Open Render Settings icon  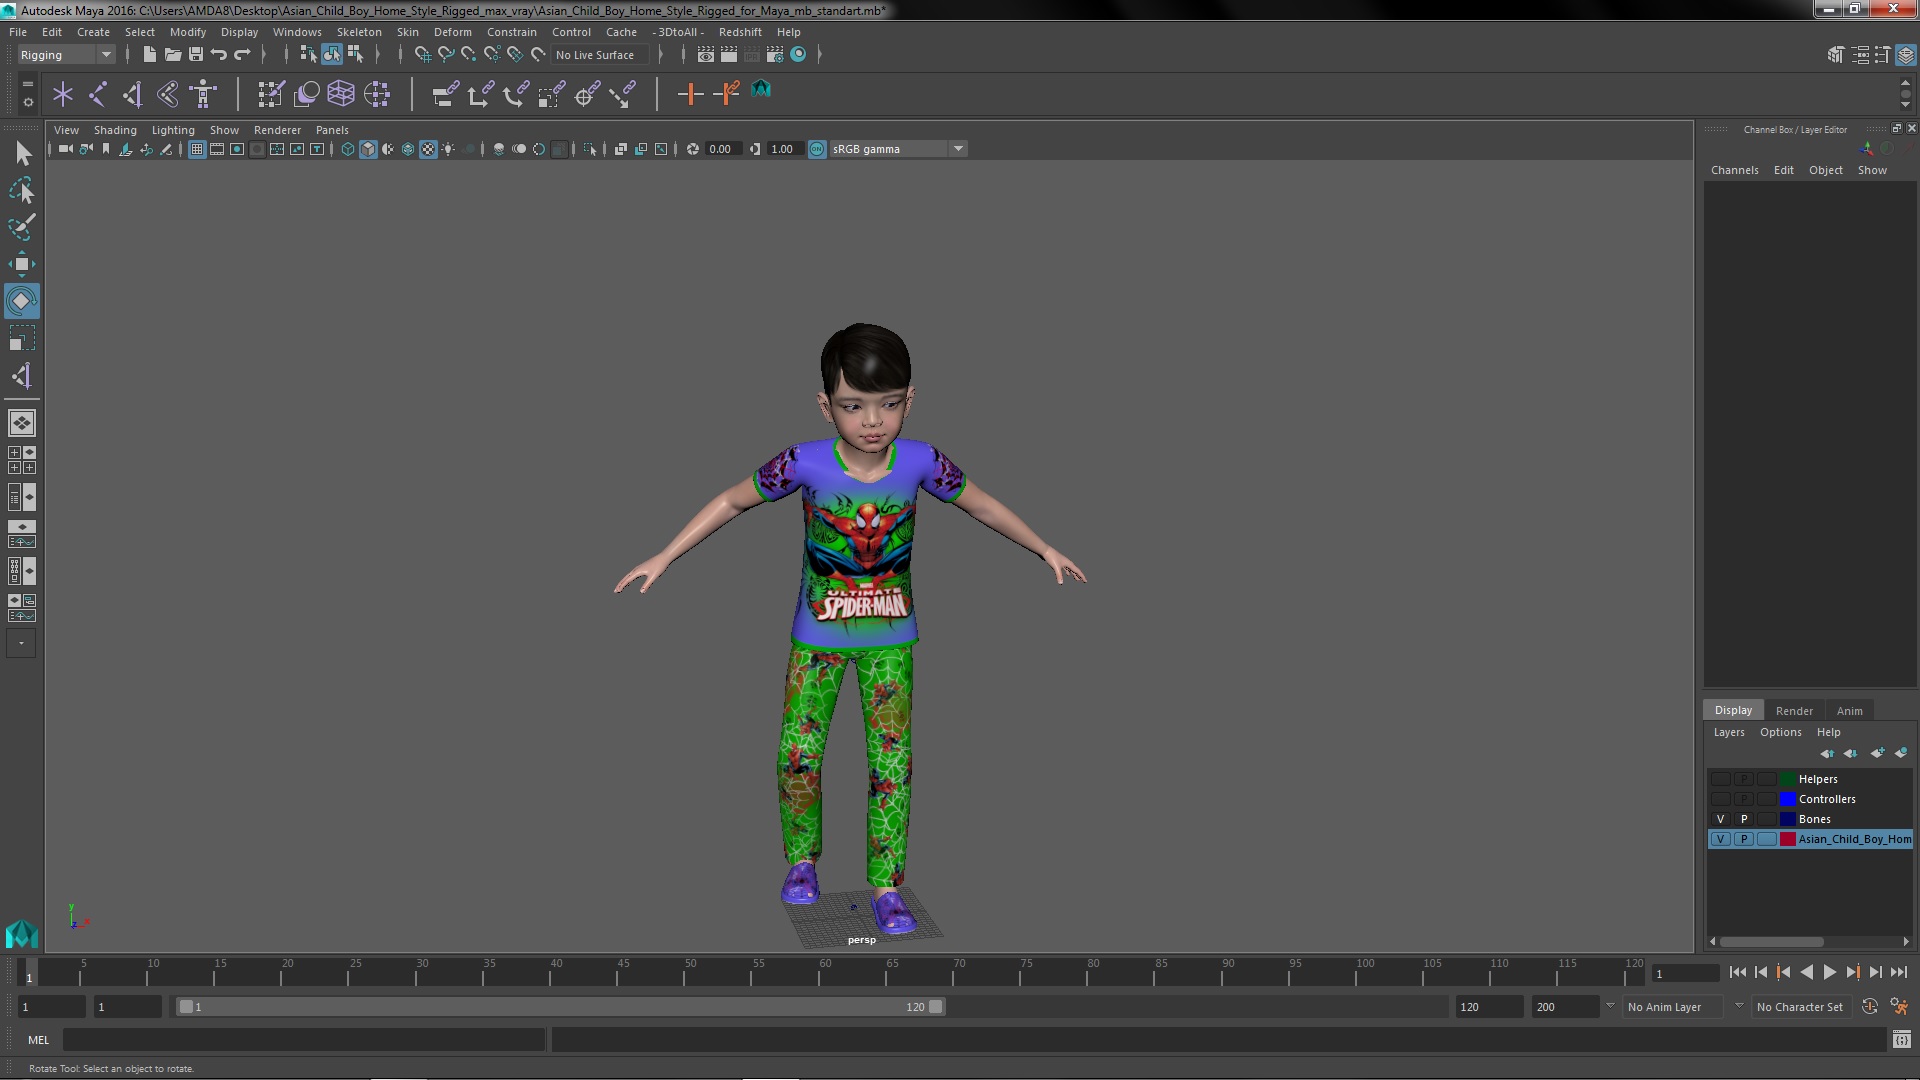coord(775,54)
